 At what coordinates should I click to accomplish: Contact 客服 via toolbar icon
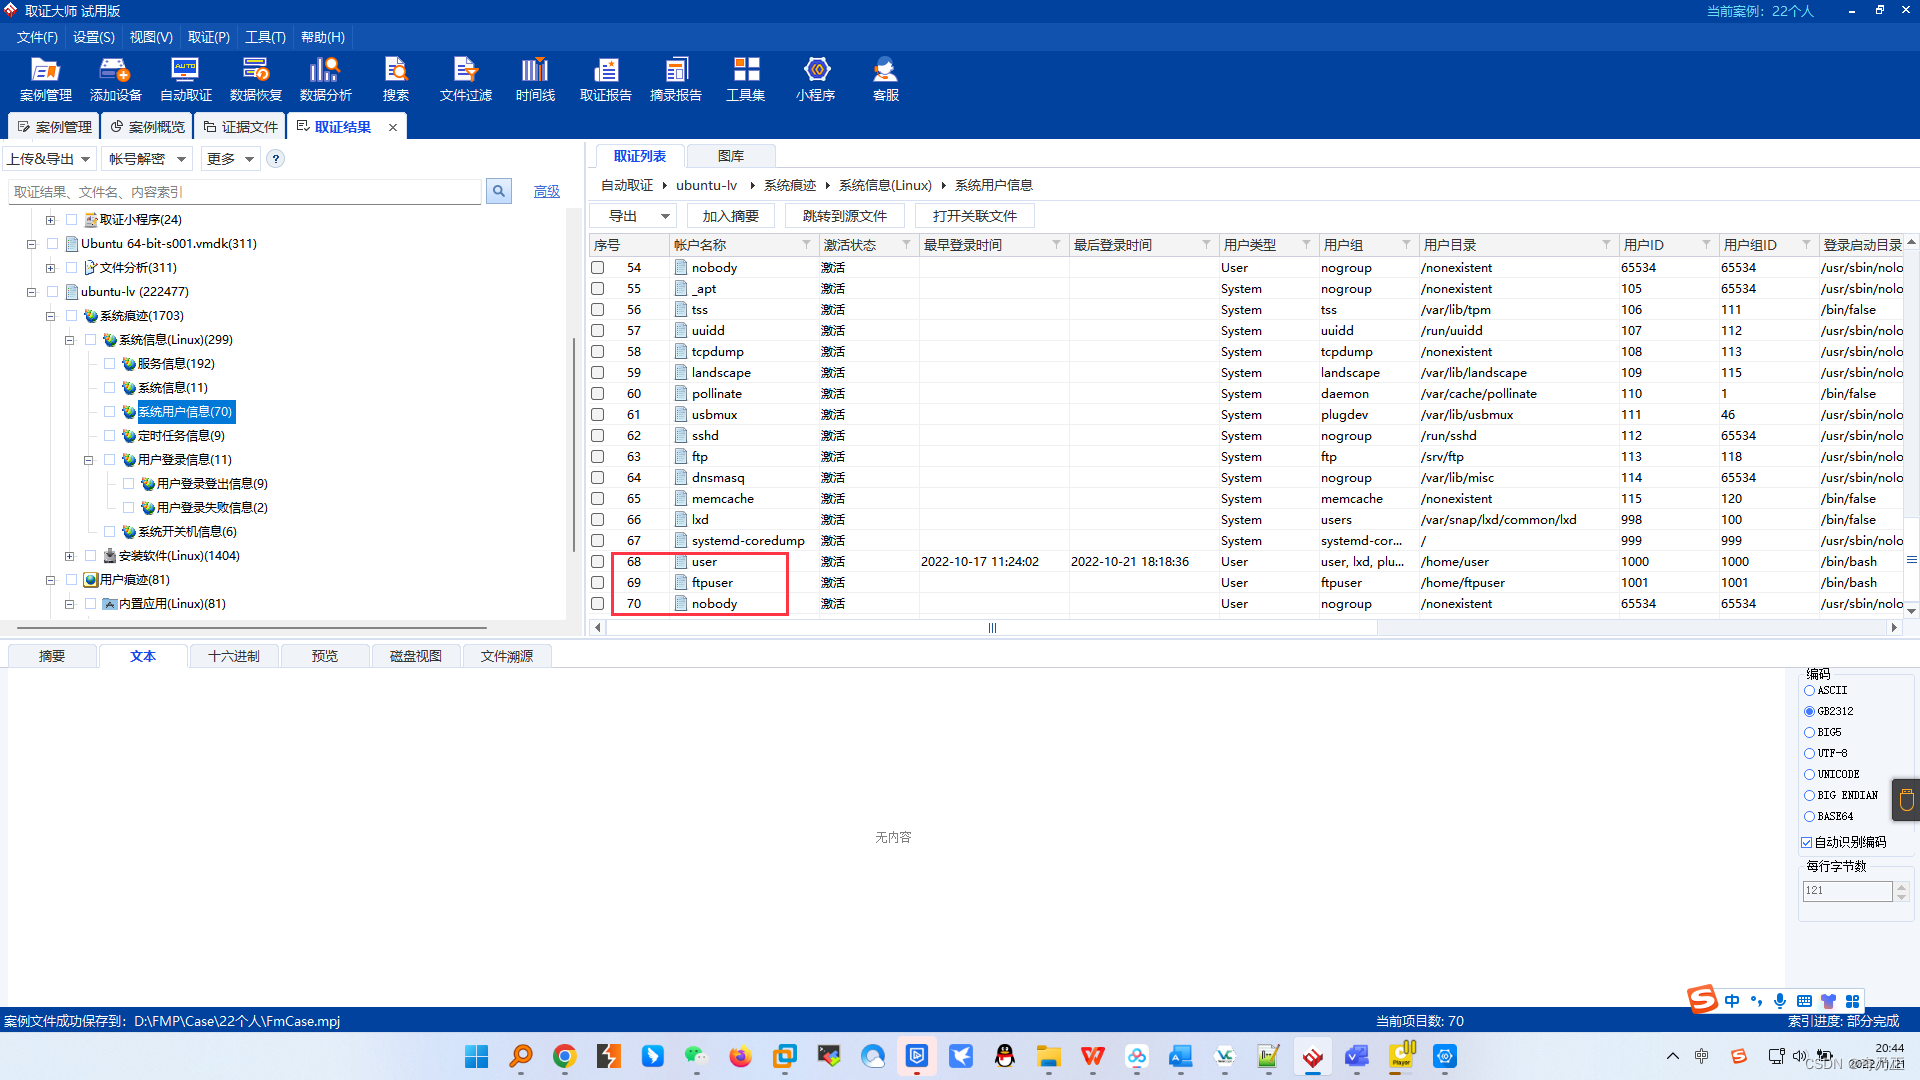click(886, 79)
